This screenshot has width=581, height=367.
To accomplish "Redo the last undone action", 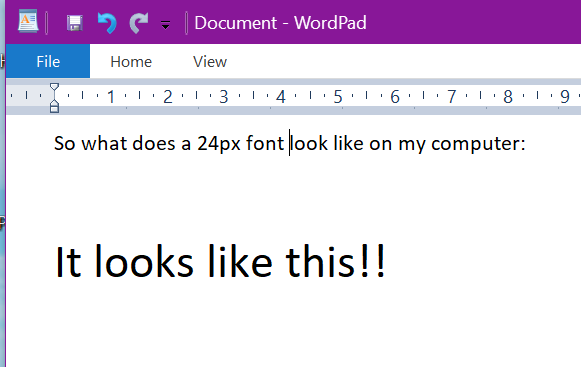I will click(139, 23).
